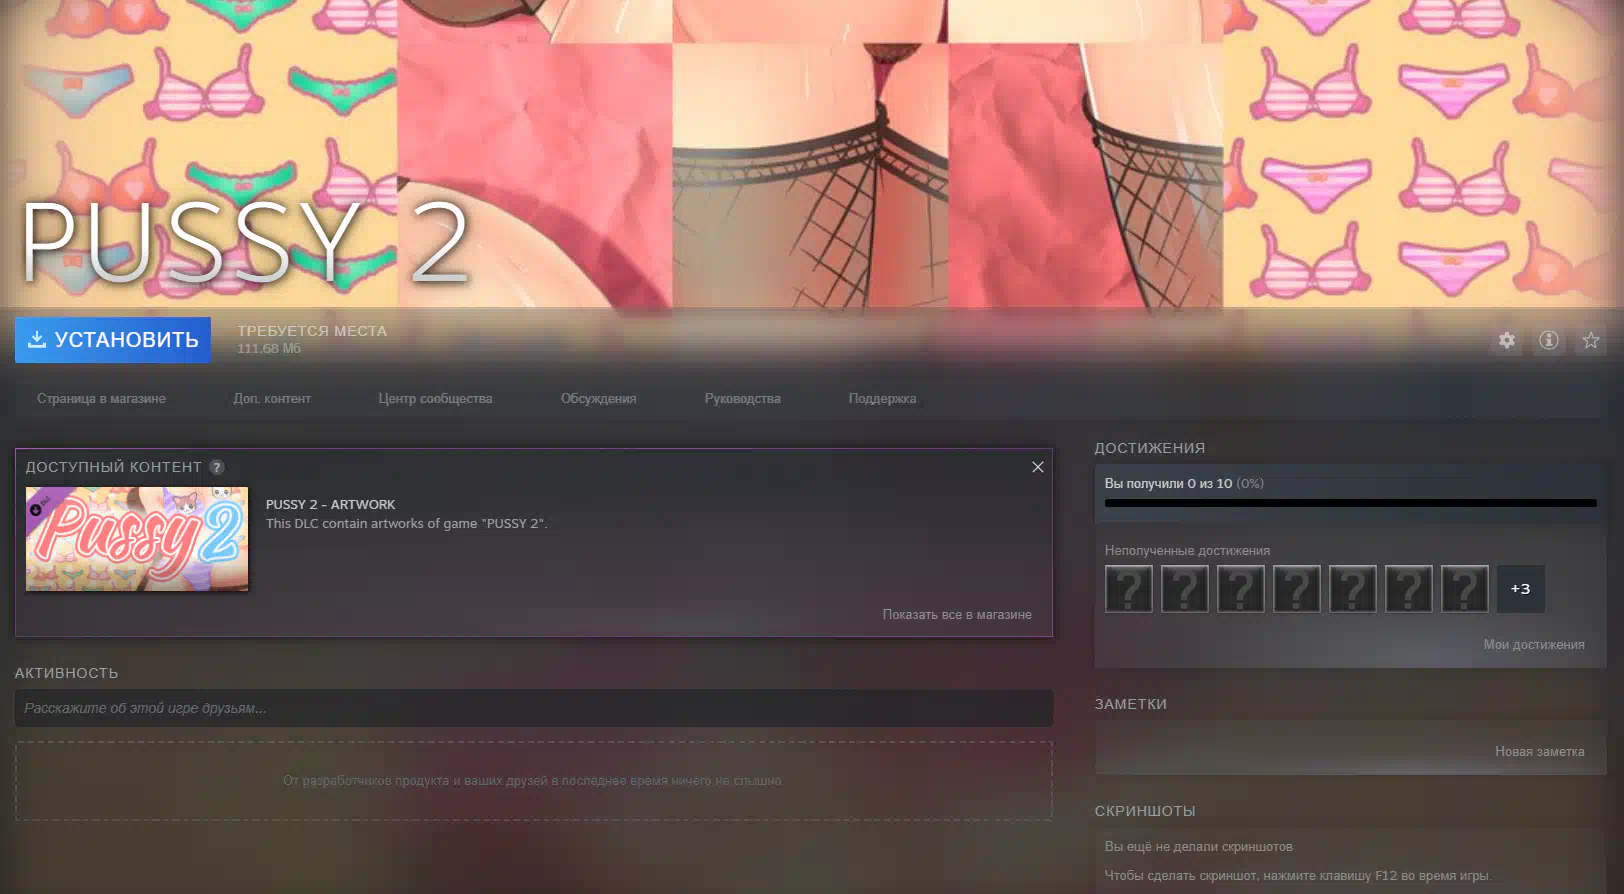Click the ТРЕБУЕТСЯ МЕСТА 111.68 МБ info
Screen dimensions: 1624x894
(312, 339)
